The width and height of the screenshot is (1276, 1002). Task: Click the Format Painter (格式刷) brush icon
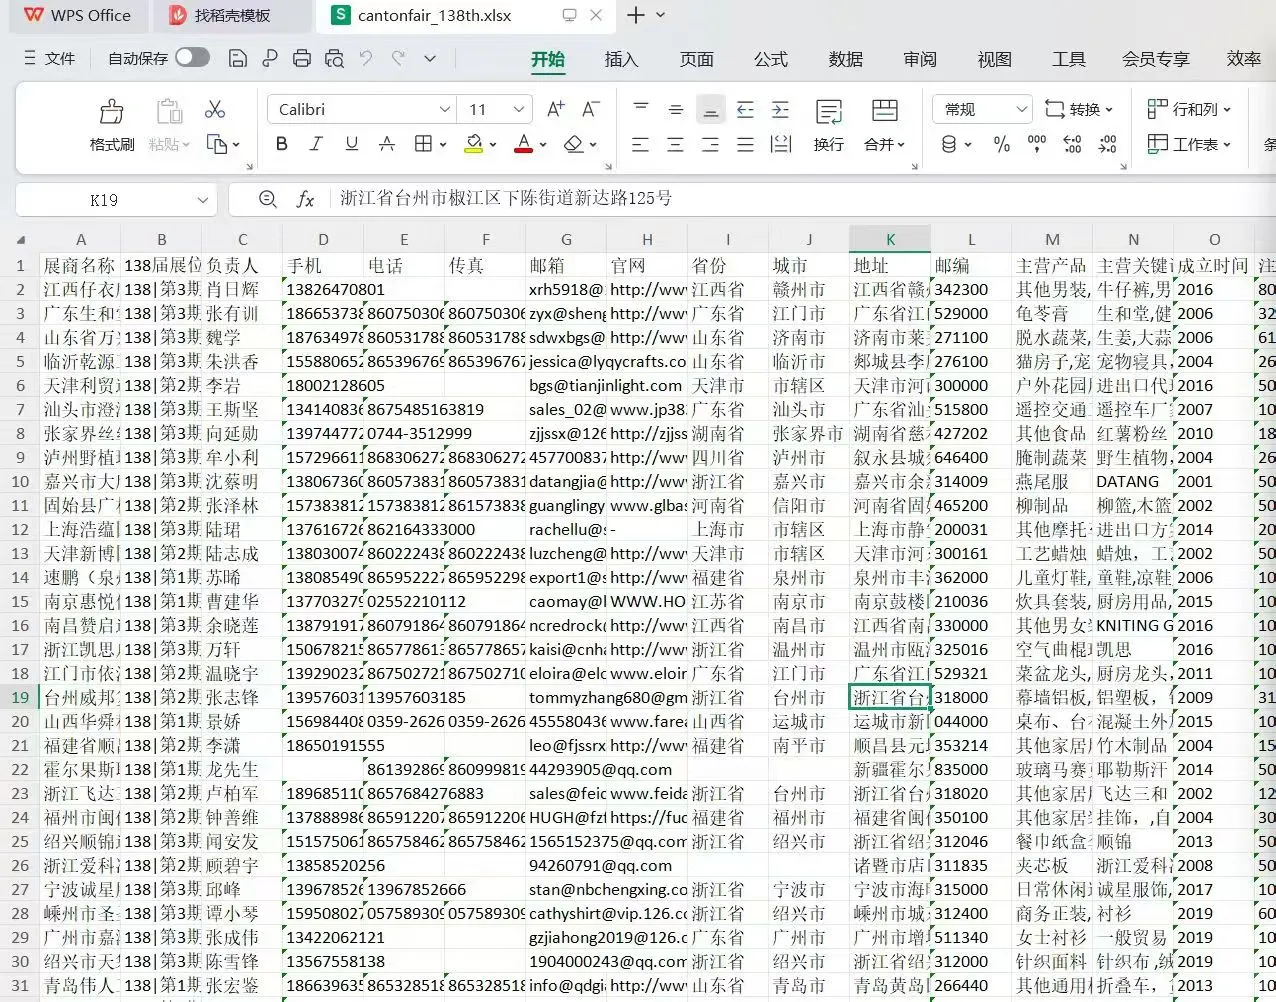[112, 111]
